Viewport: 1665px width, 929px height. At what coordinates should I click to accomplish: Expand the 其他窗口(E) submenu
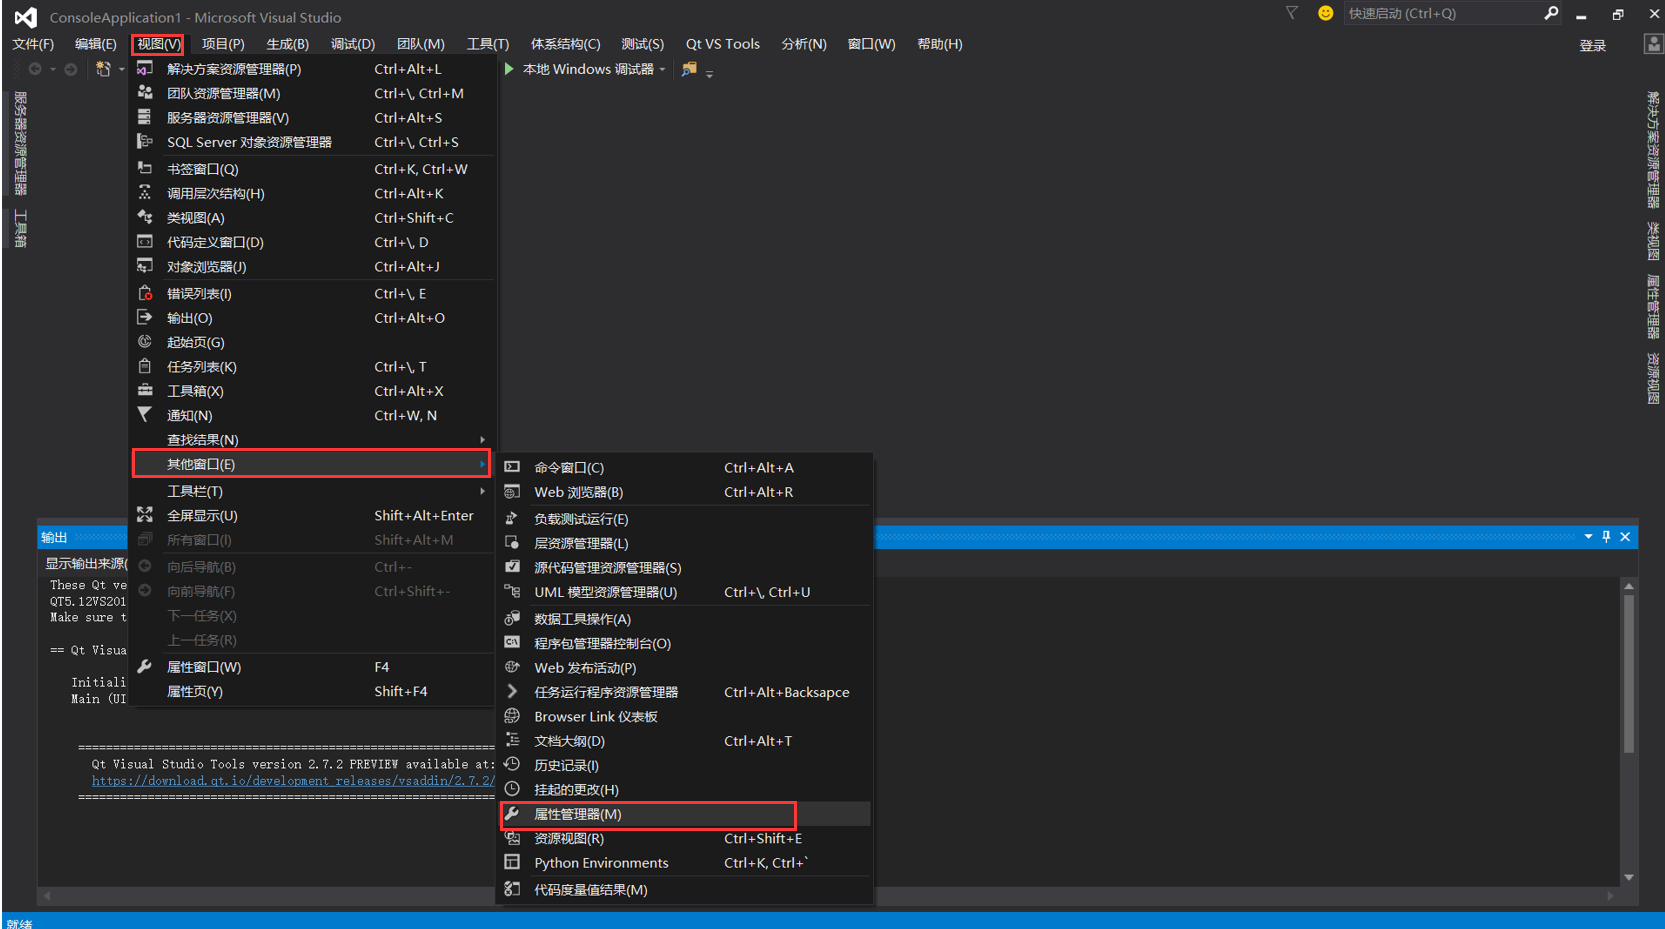[312, 464]
